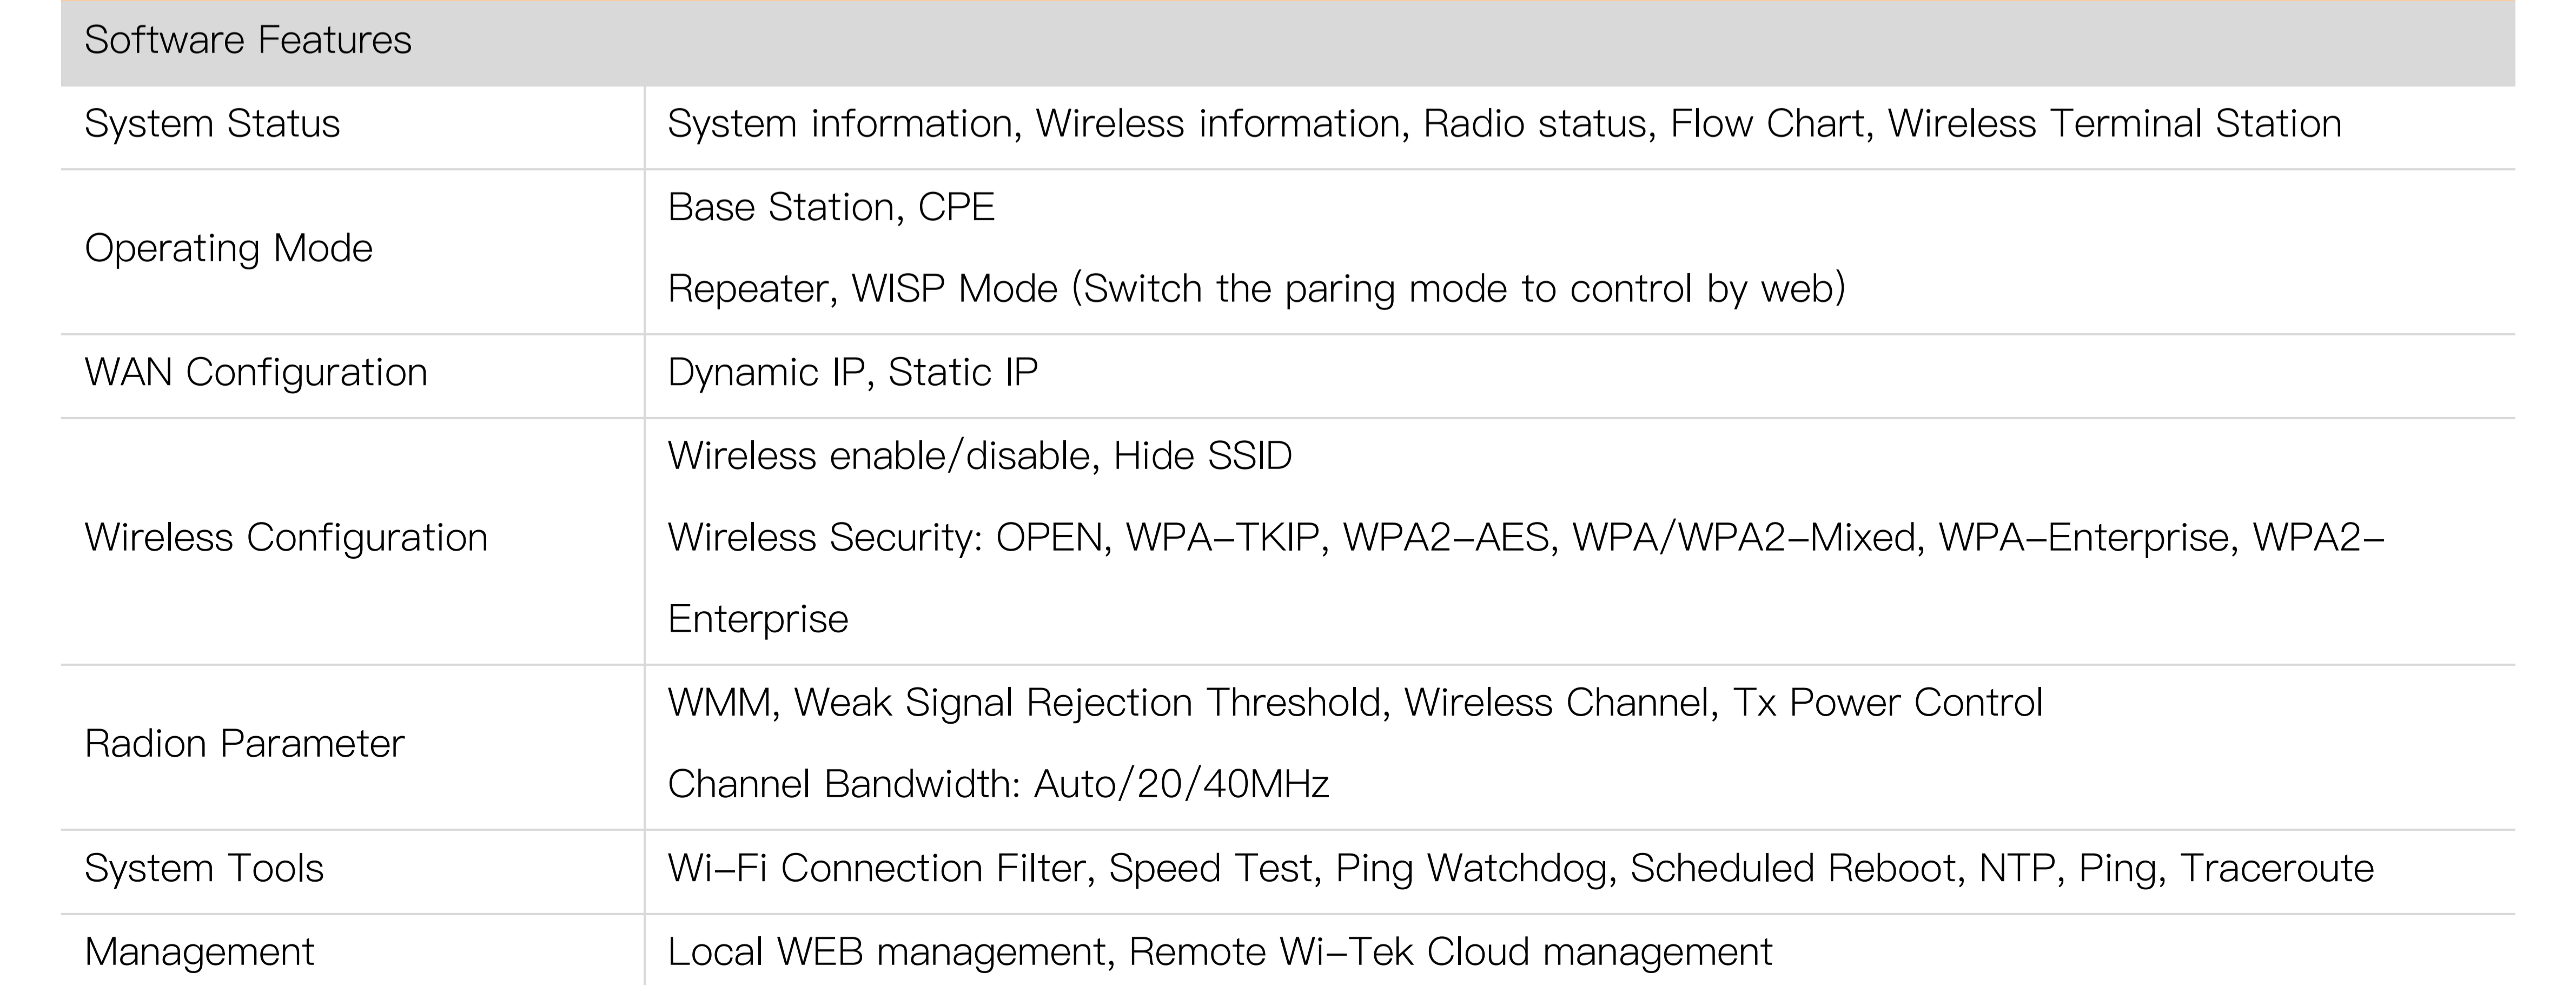Viewport: 2576px width, 985px height.
Task: Click the System Tools row label
Action: click(204, 868)
